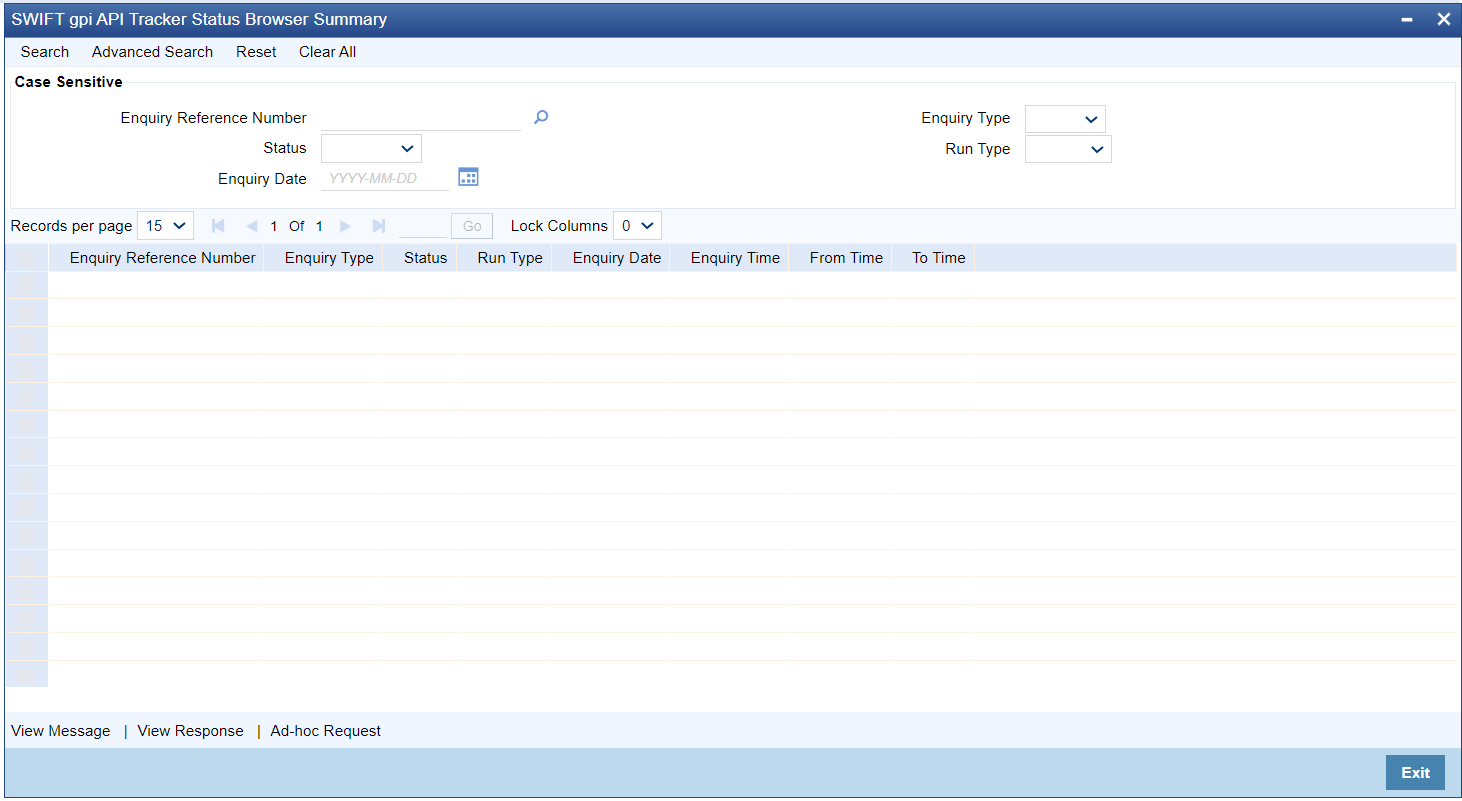1462x801 pixels.
Task: Change the Records per page dropdown
Action: 165,226
